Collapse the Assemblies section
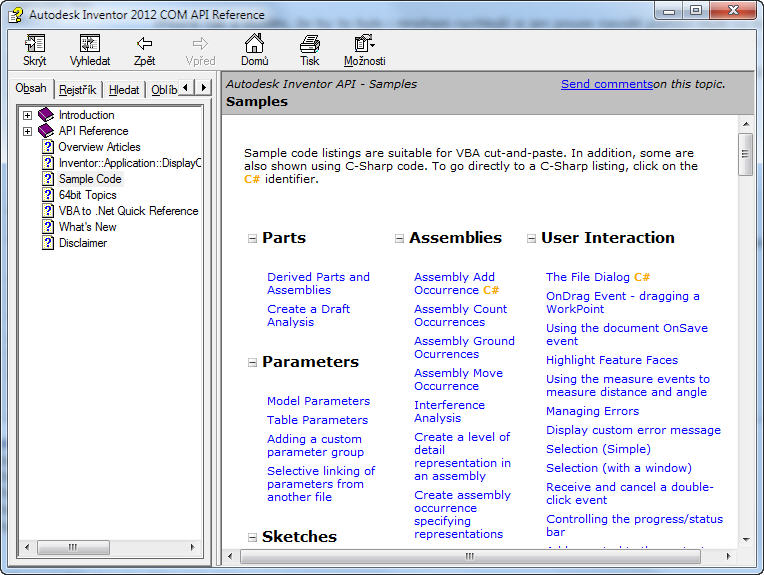This screenshot has width=764, height=575. point(399,238)
